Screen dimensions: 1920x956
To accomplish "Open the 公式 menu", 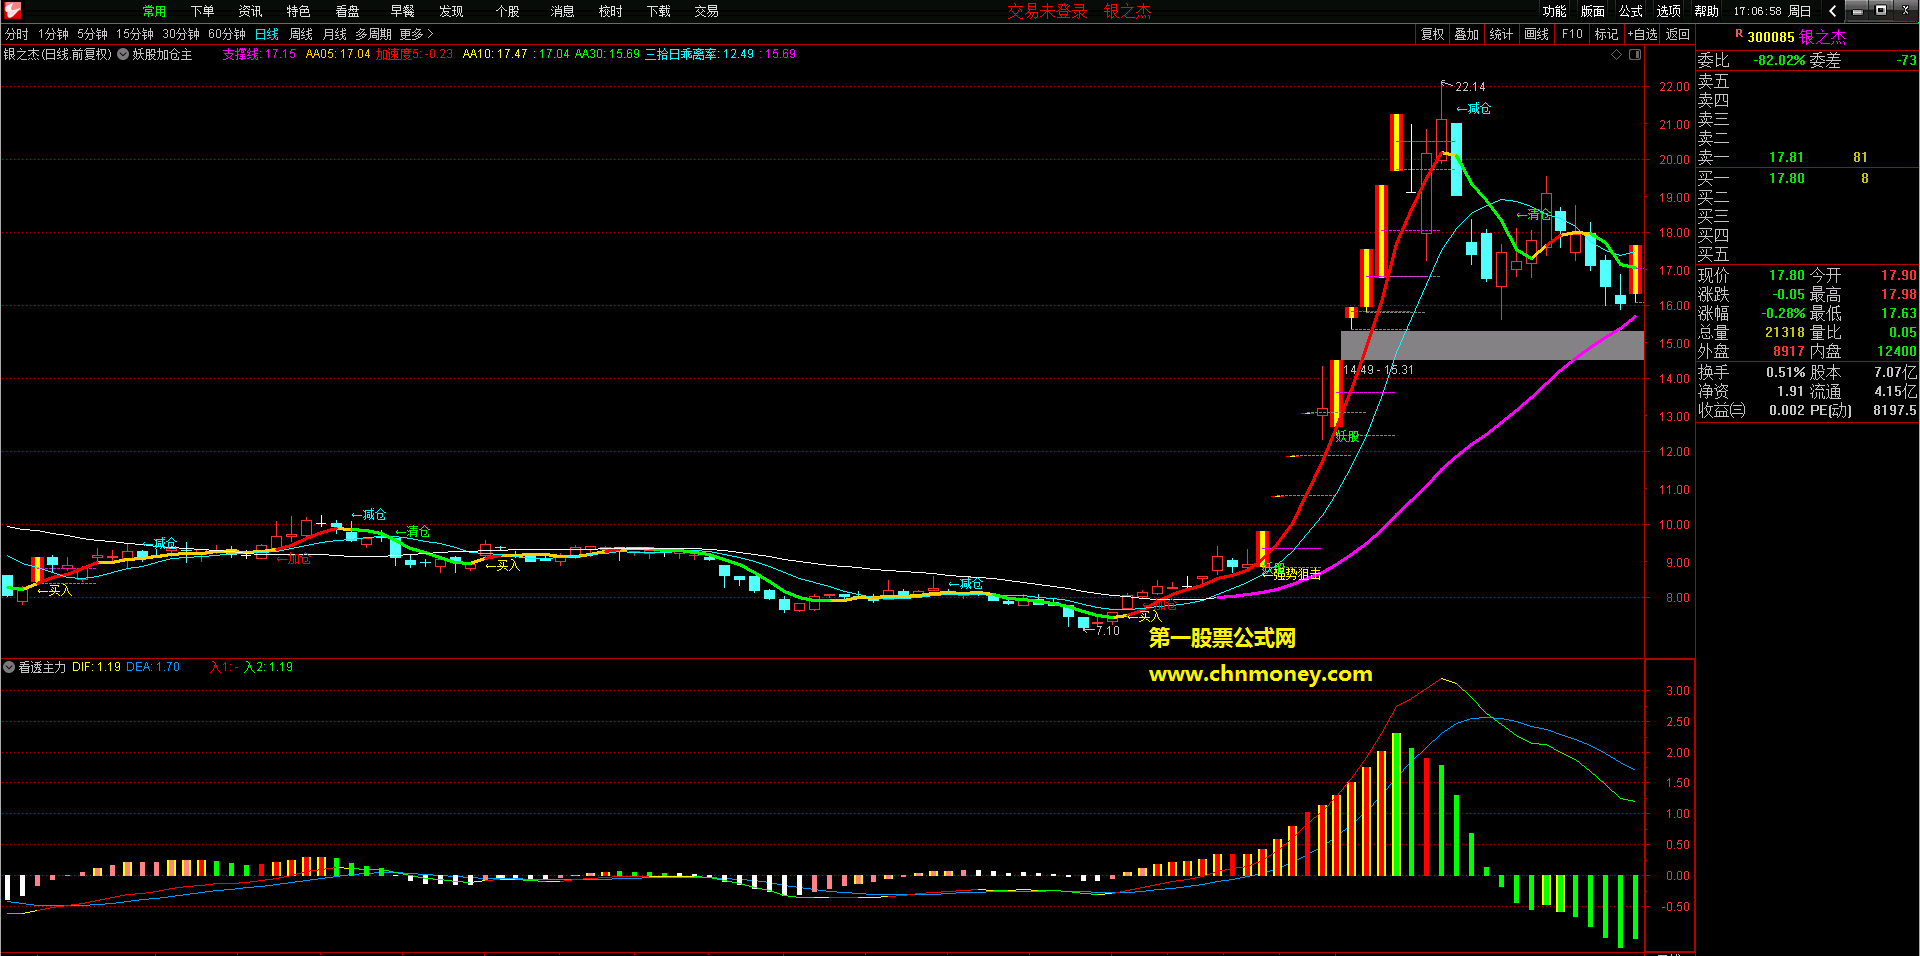I will (1630, 11).
